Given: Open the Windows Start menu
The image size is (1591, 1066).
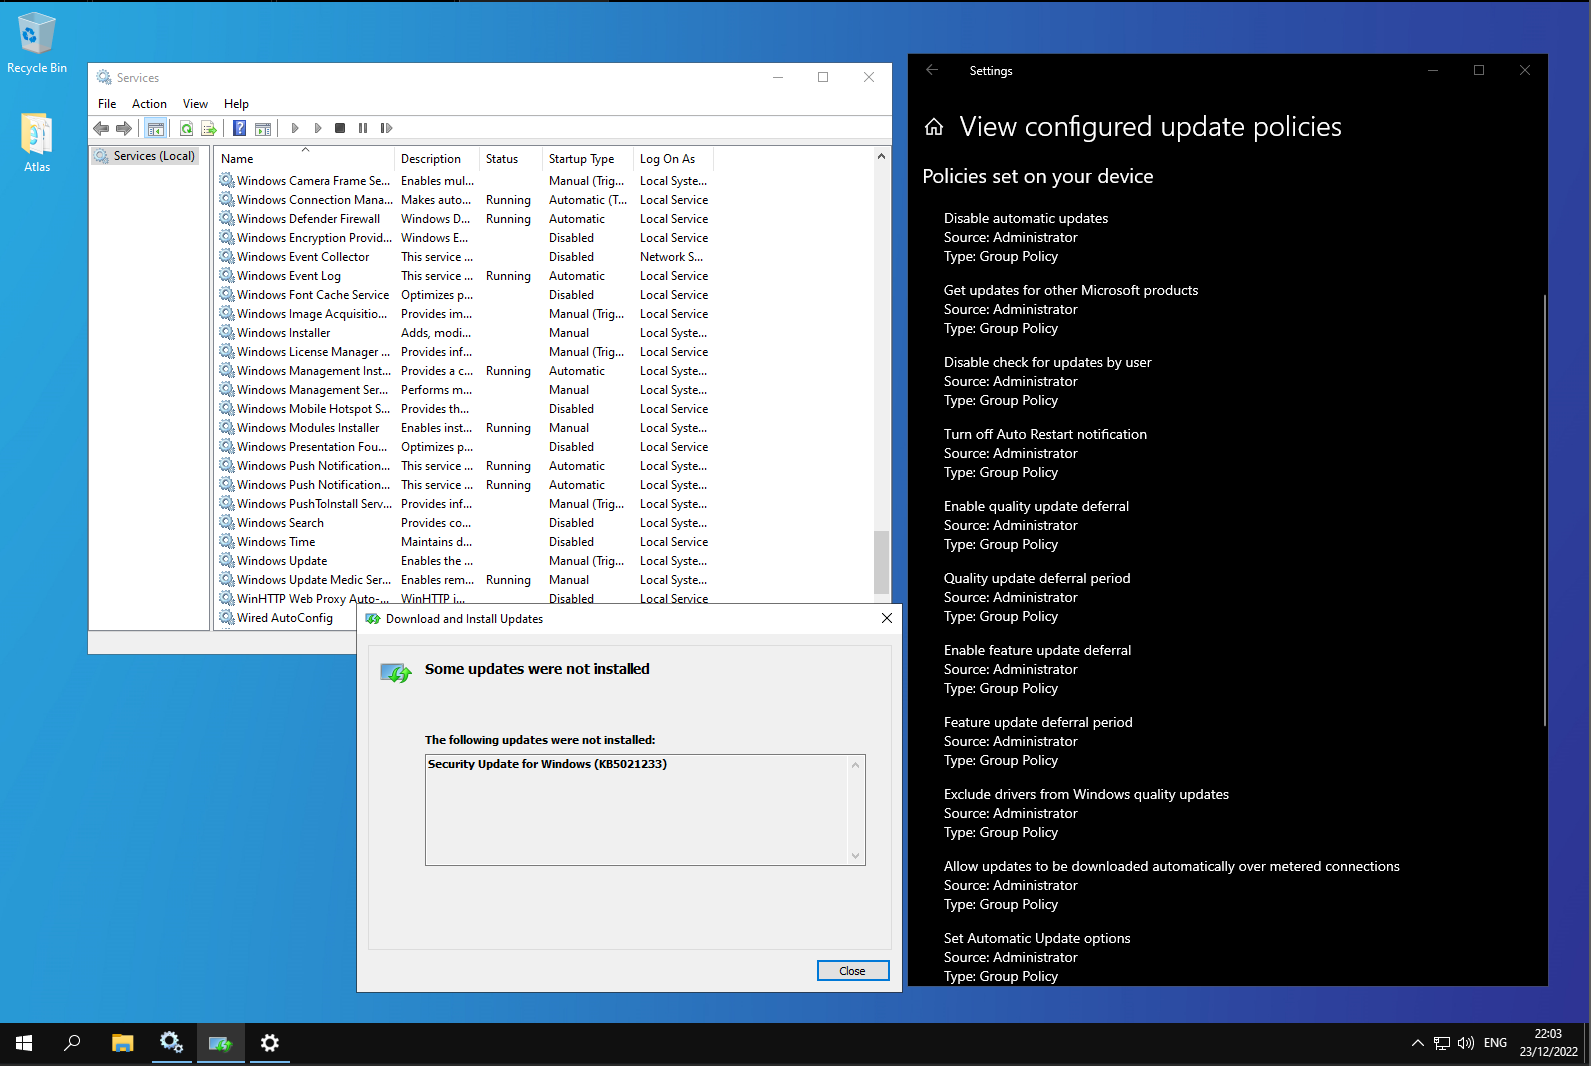Looking at the screenshot, I should click(x=24, y=1043).
